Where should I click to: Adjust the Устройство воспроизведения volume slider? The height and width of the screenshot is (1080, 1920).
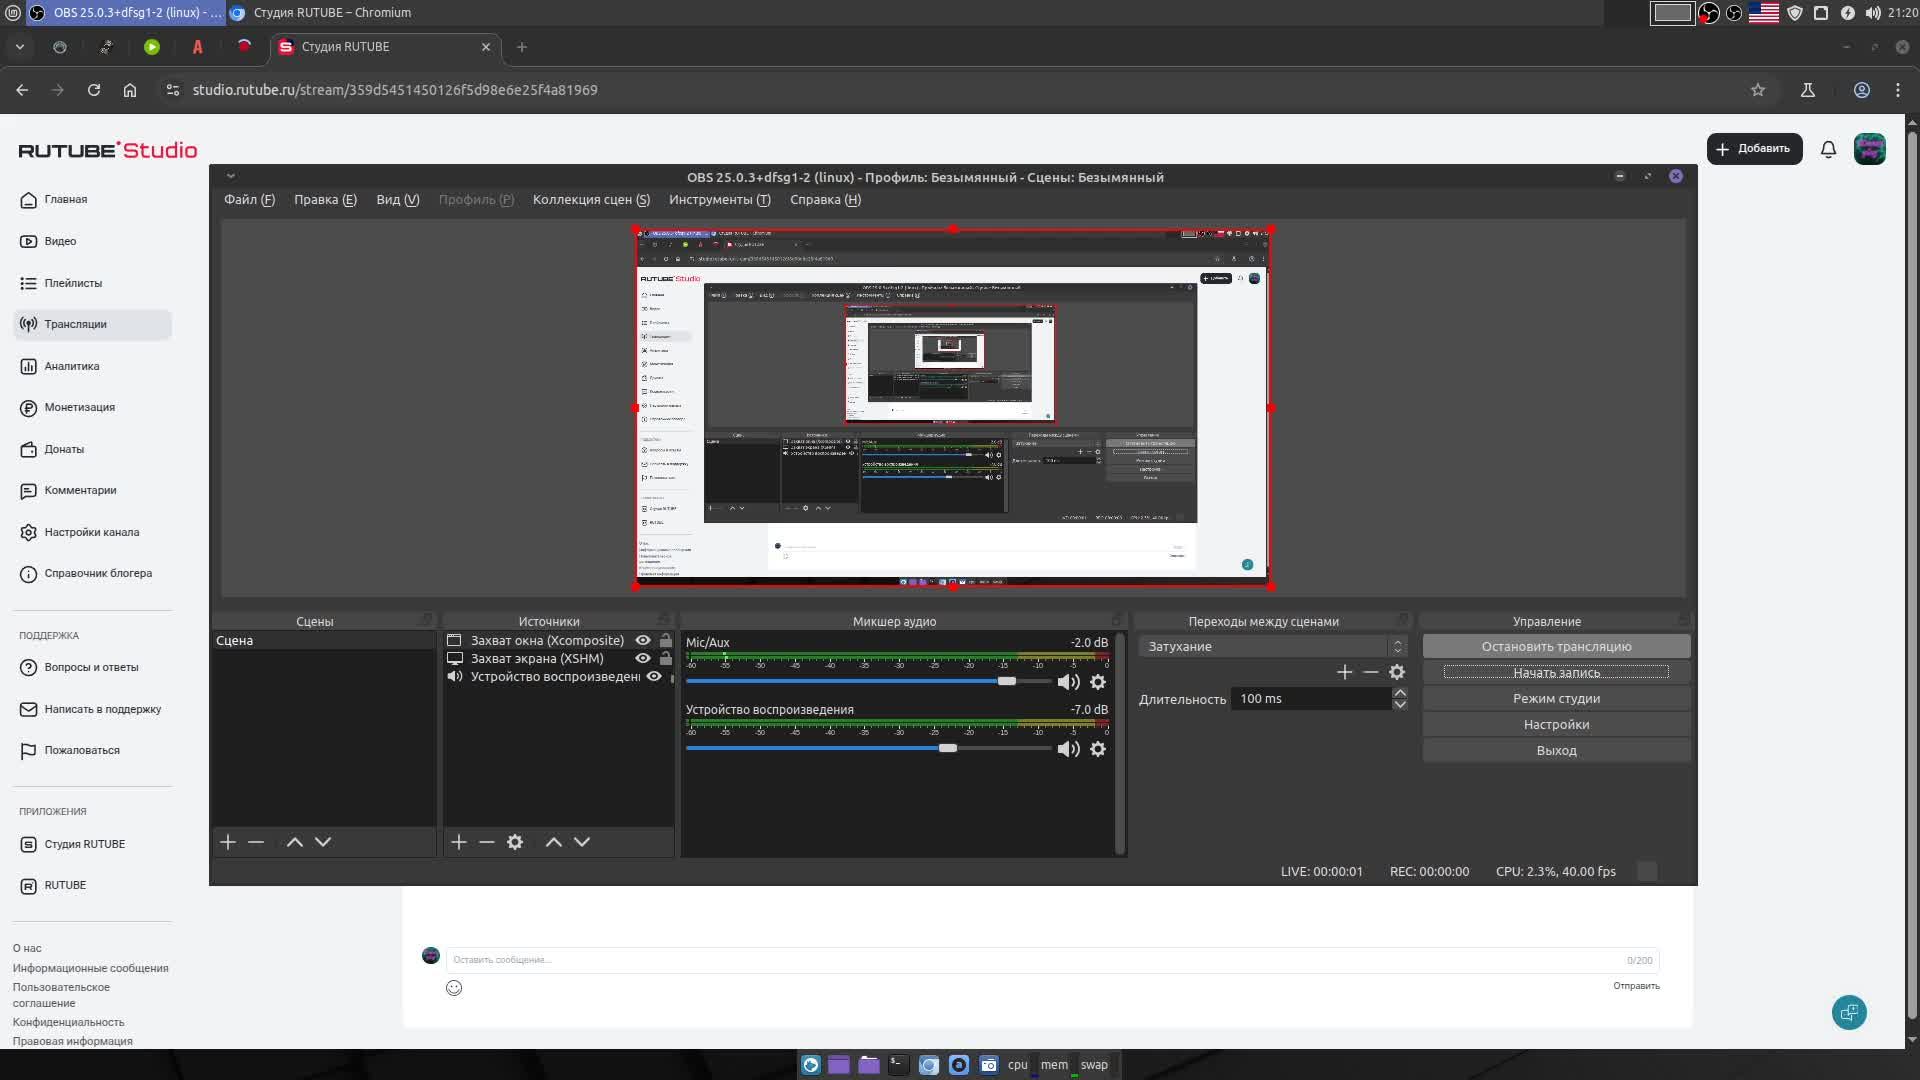pyautogui.click(x=948, y=748)
